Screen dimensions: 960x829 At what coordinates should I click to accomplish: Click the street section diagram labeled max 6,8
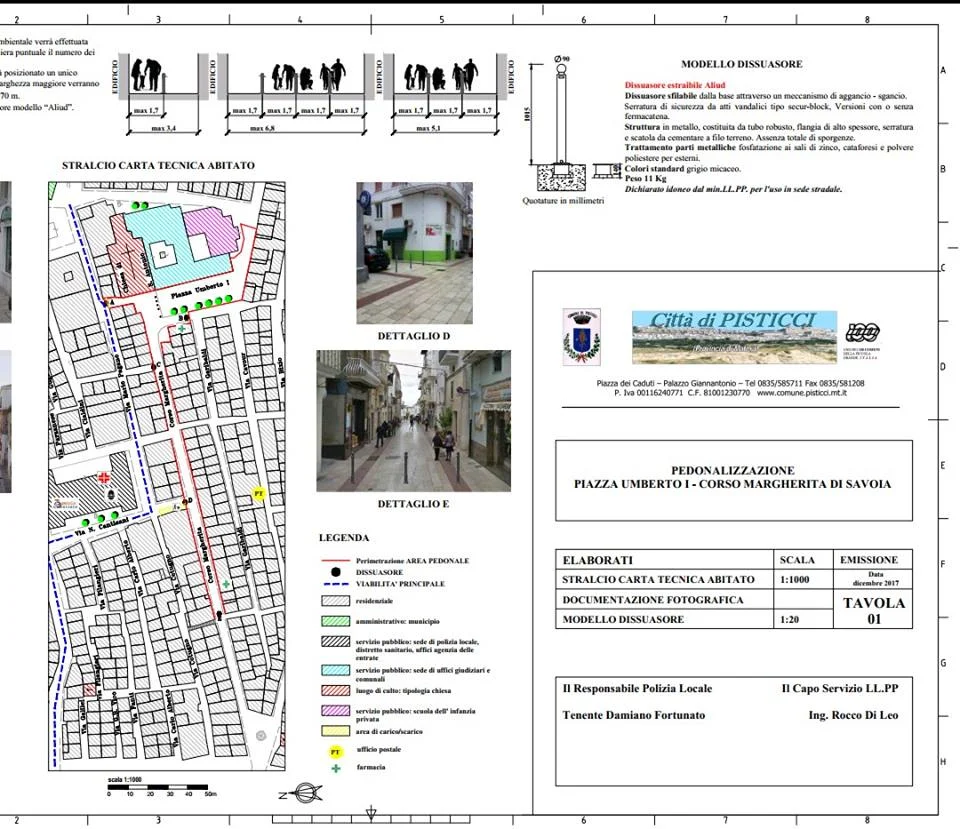[x=296, y=93]
